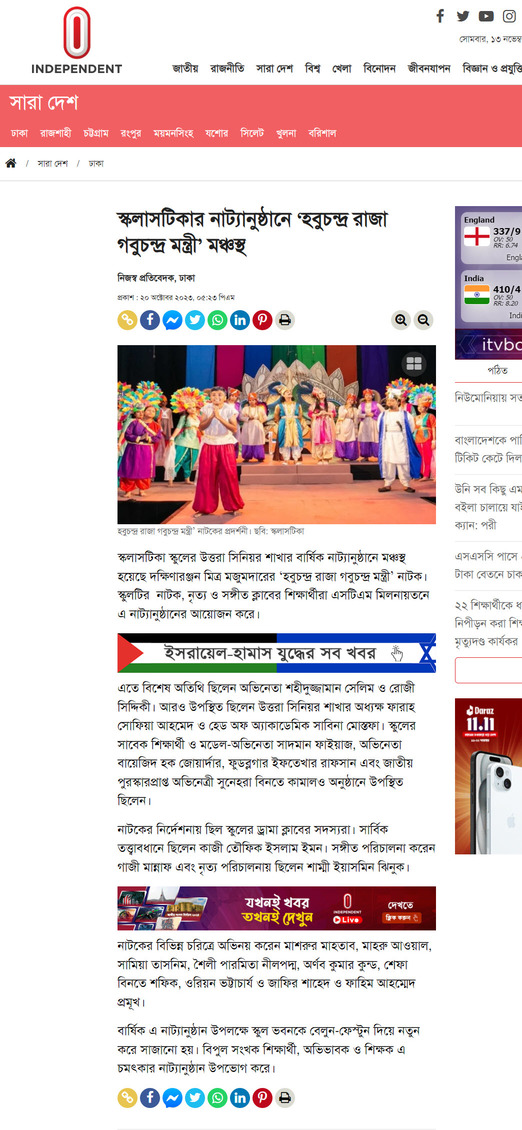This screenshot has width=522, height=1130.
Task: Select the সিলেট division tab
Action: coord(252,133)
